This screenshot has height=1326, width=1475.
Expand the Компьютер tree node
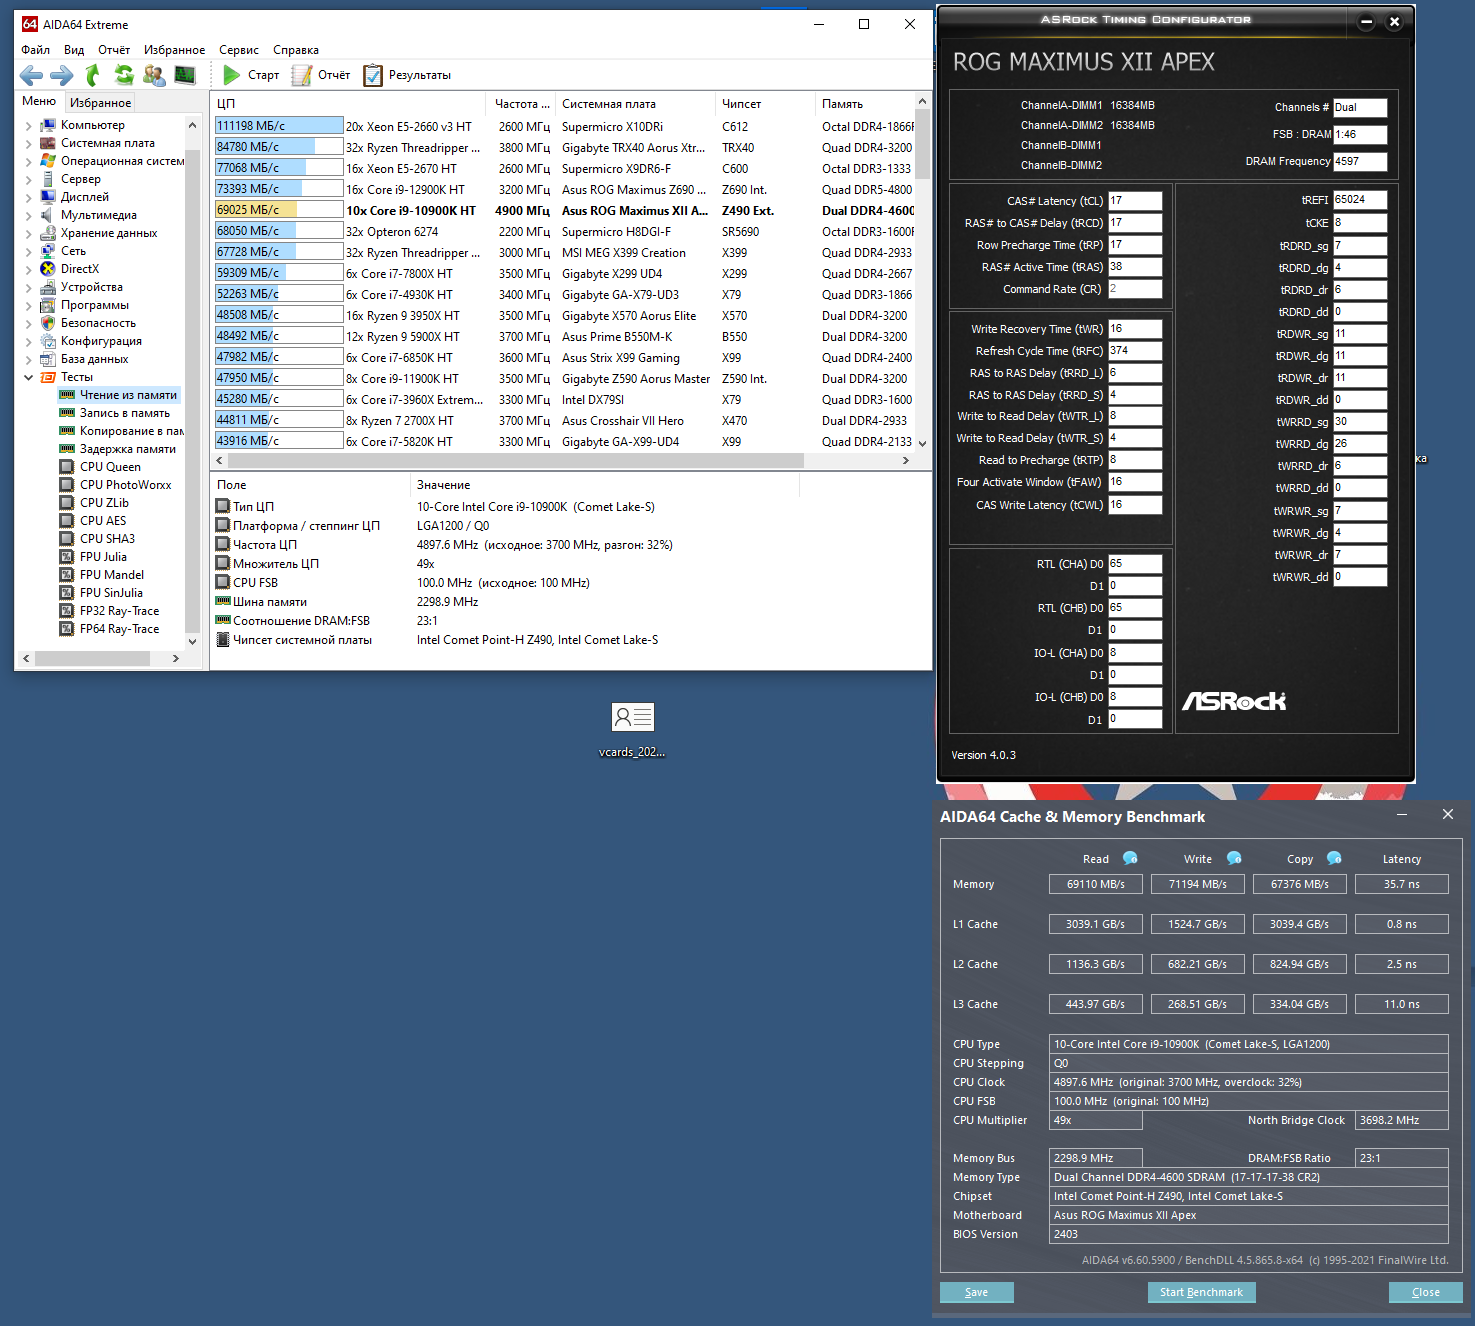click(x=28, y=126)
